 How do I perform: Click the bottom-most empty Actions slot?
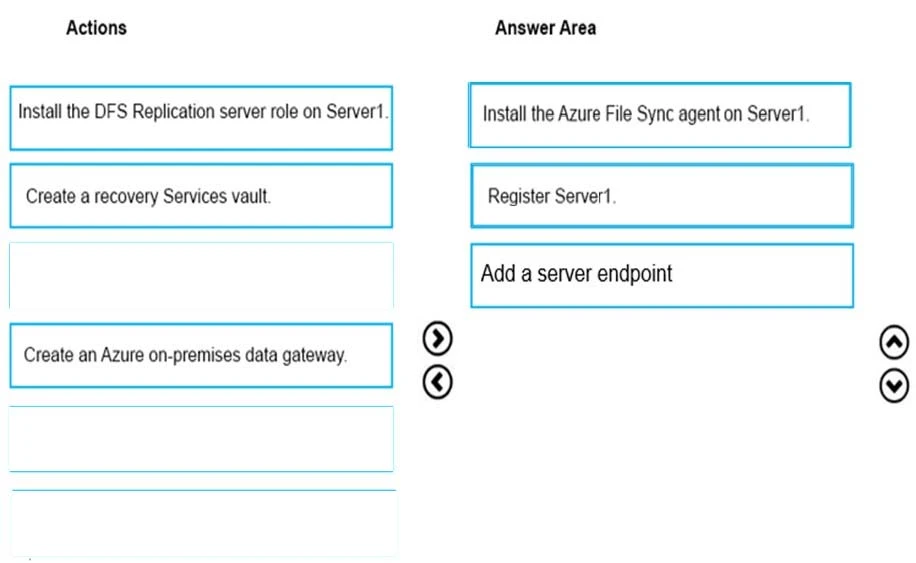204,521
